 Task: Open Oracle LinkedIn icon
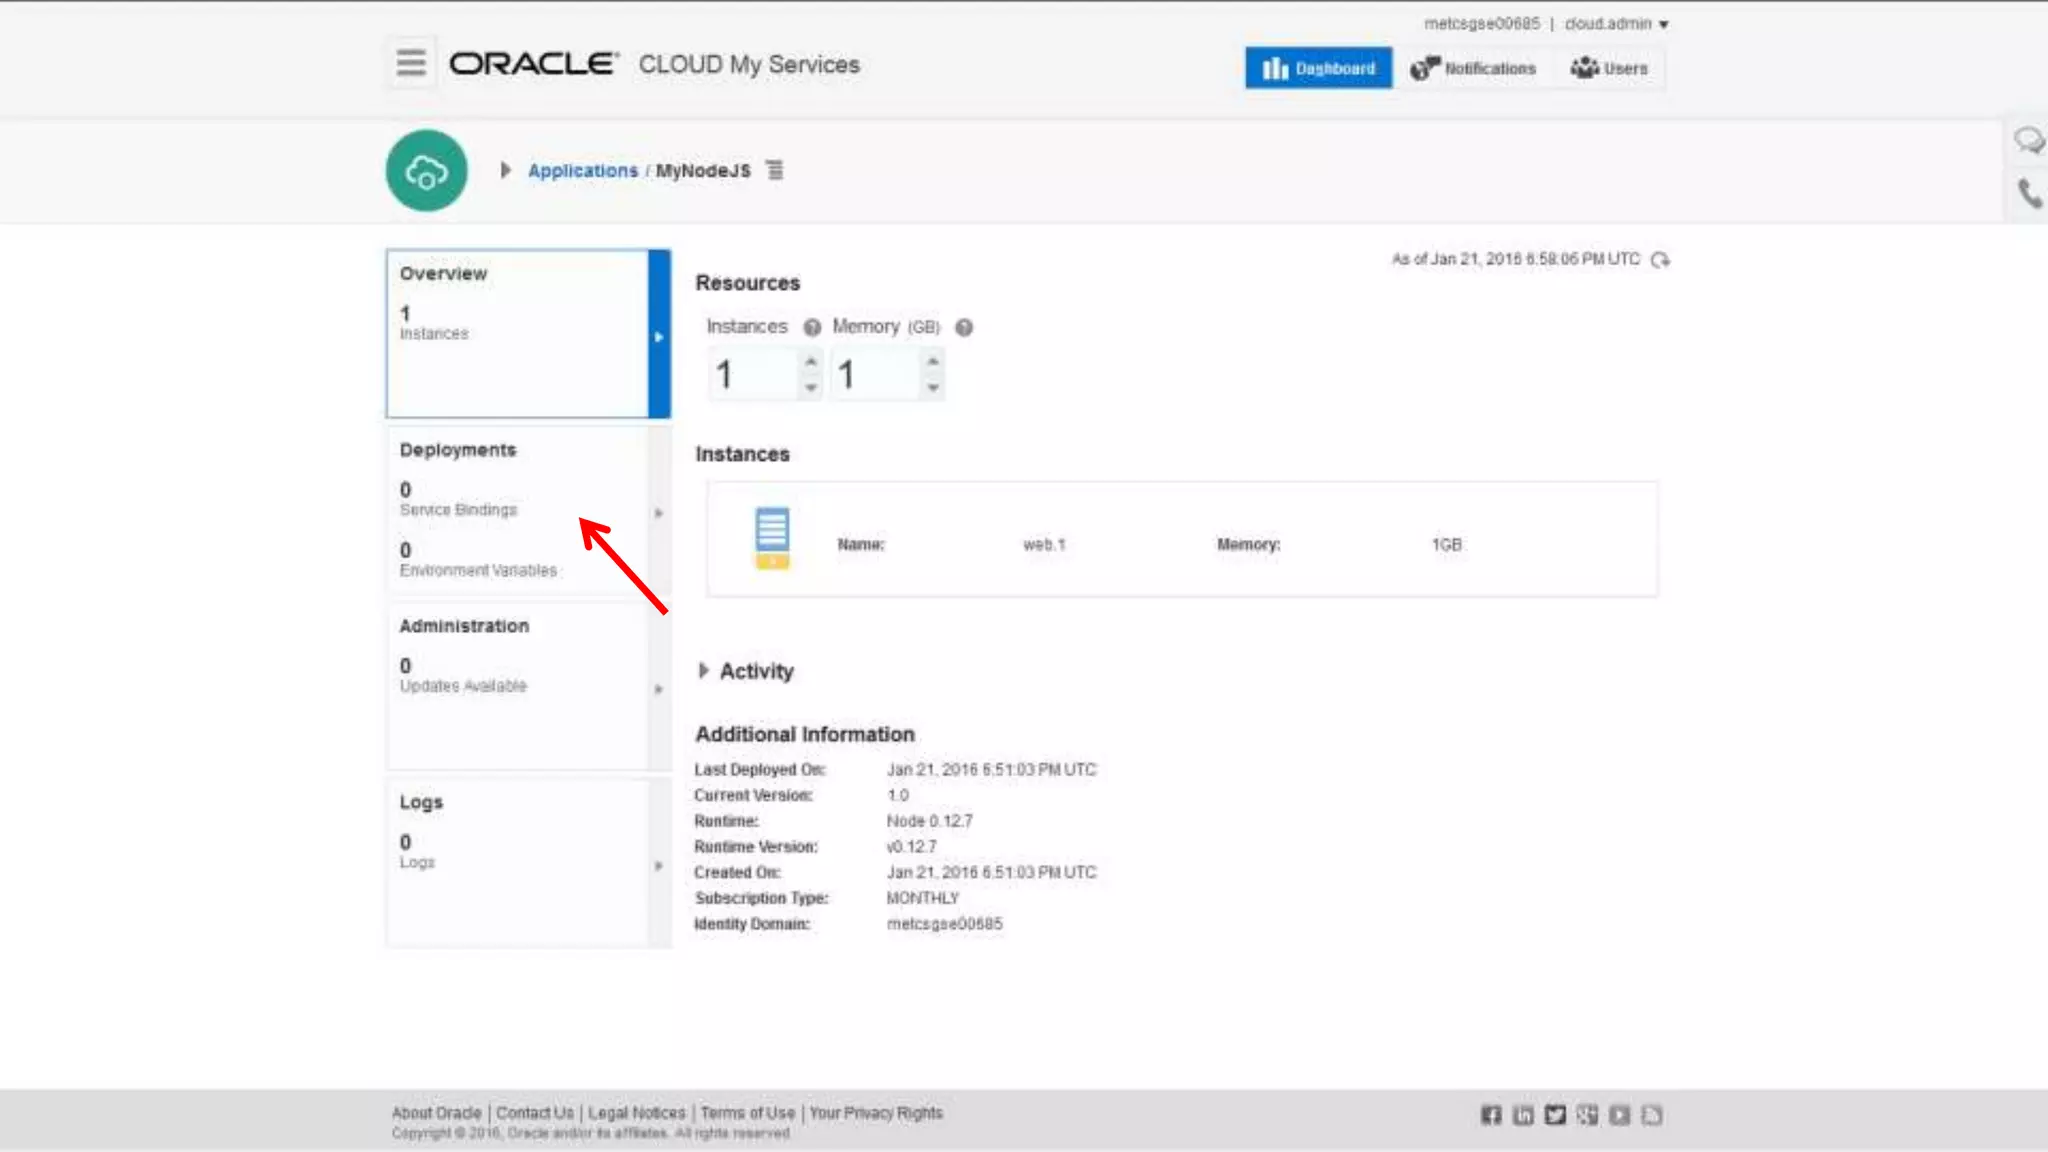pos(1523,1115)
